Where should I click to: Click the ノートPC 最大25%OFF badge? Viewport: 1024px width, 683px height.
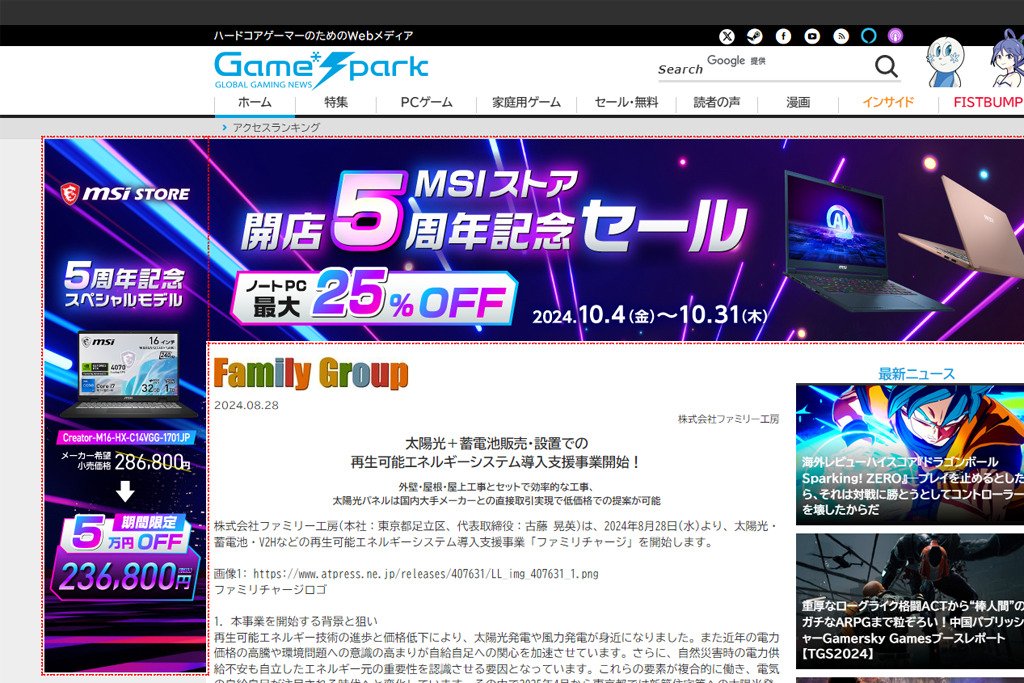(374, 297)
